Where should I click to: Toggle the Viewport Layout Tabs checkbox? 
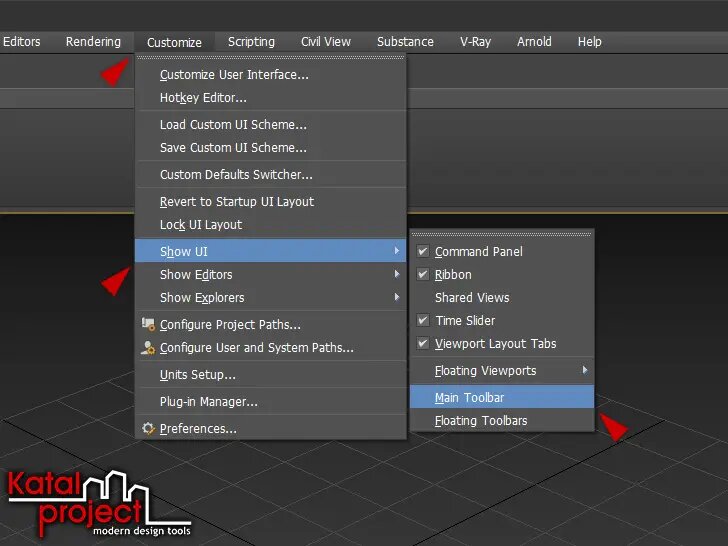tap(422, 343)
